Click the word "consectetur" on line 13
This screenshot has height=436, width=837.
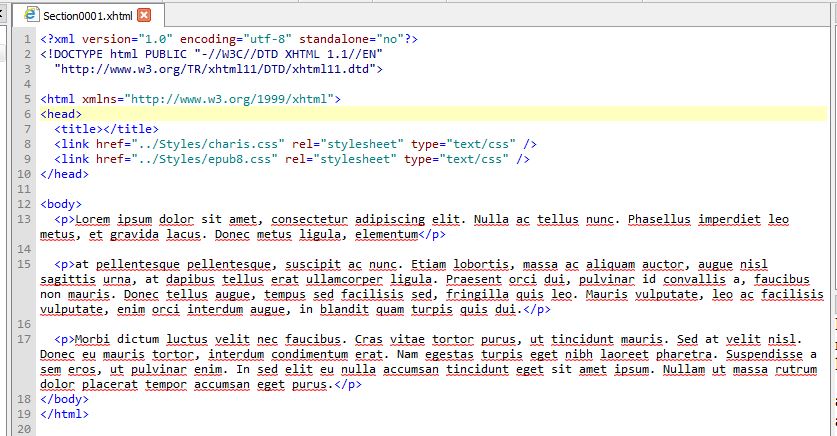coord(310,219)
